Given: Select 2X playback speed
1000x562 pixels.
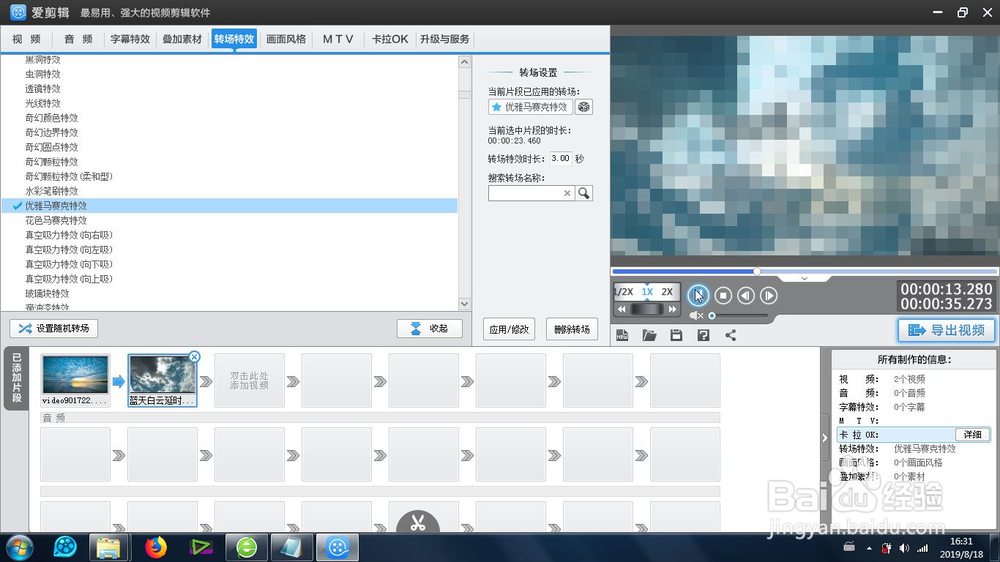Looking at the screenshot, I should (x=667, y=292).
